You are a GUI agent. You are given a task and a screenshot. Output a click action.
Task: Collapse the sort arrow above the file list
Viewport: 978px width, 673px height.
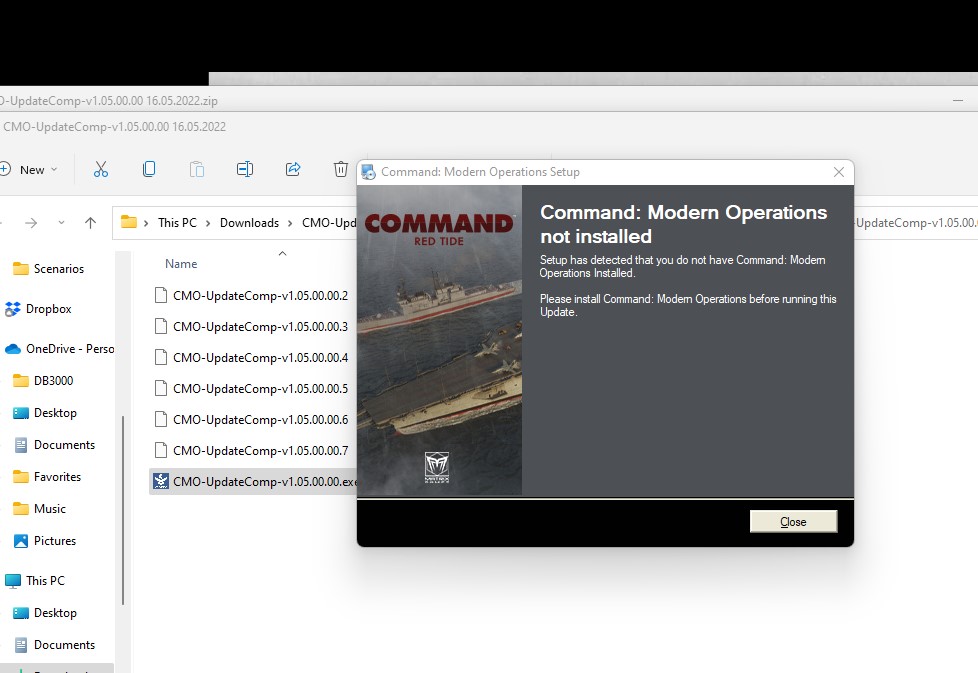point(282,253)
